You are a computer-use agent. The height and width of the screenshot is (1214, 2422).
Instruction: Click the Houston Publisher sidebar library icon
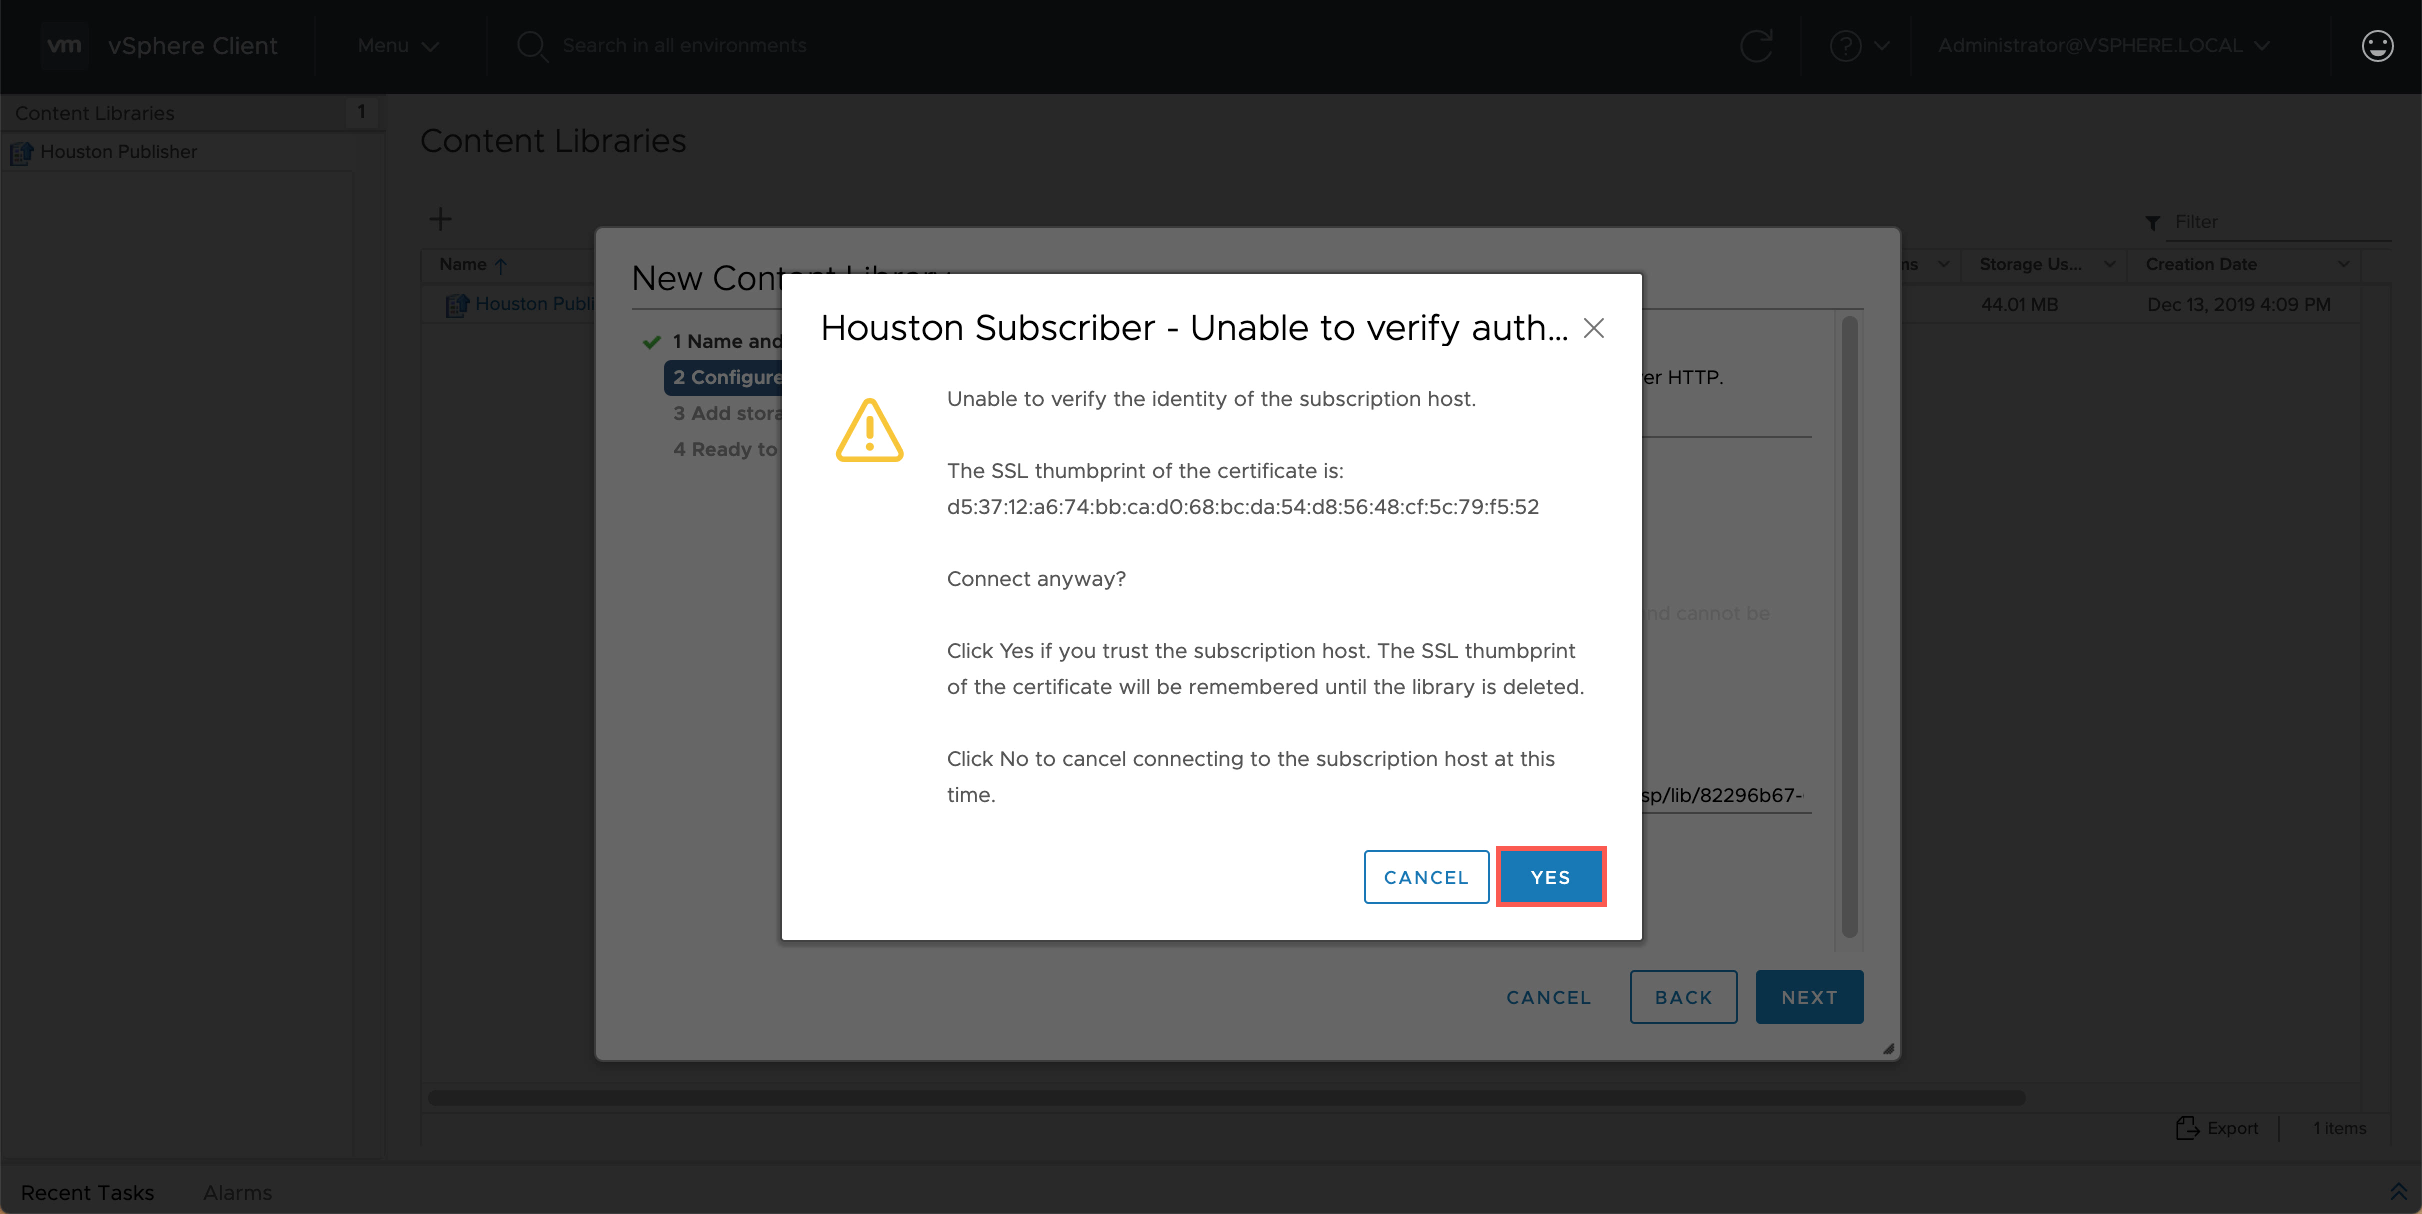(x=22, y=153)
